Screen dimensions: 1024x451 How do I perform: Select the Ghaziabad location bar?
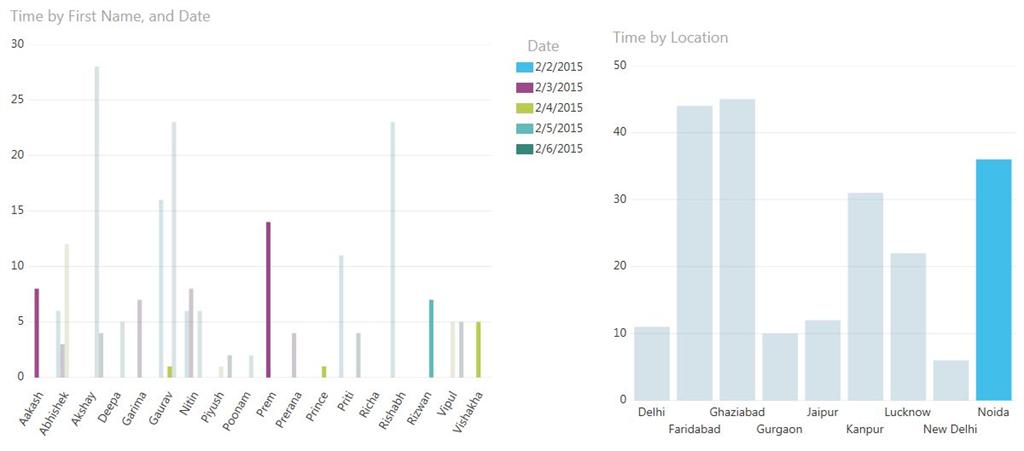point(737,249)
